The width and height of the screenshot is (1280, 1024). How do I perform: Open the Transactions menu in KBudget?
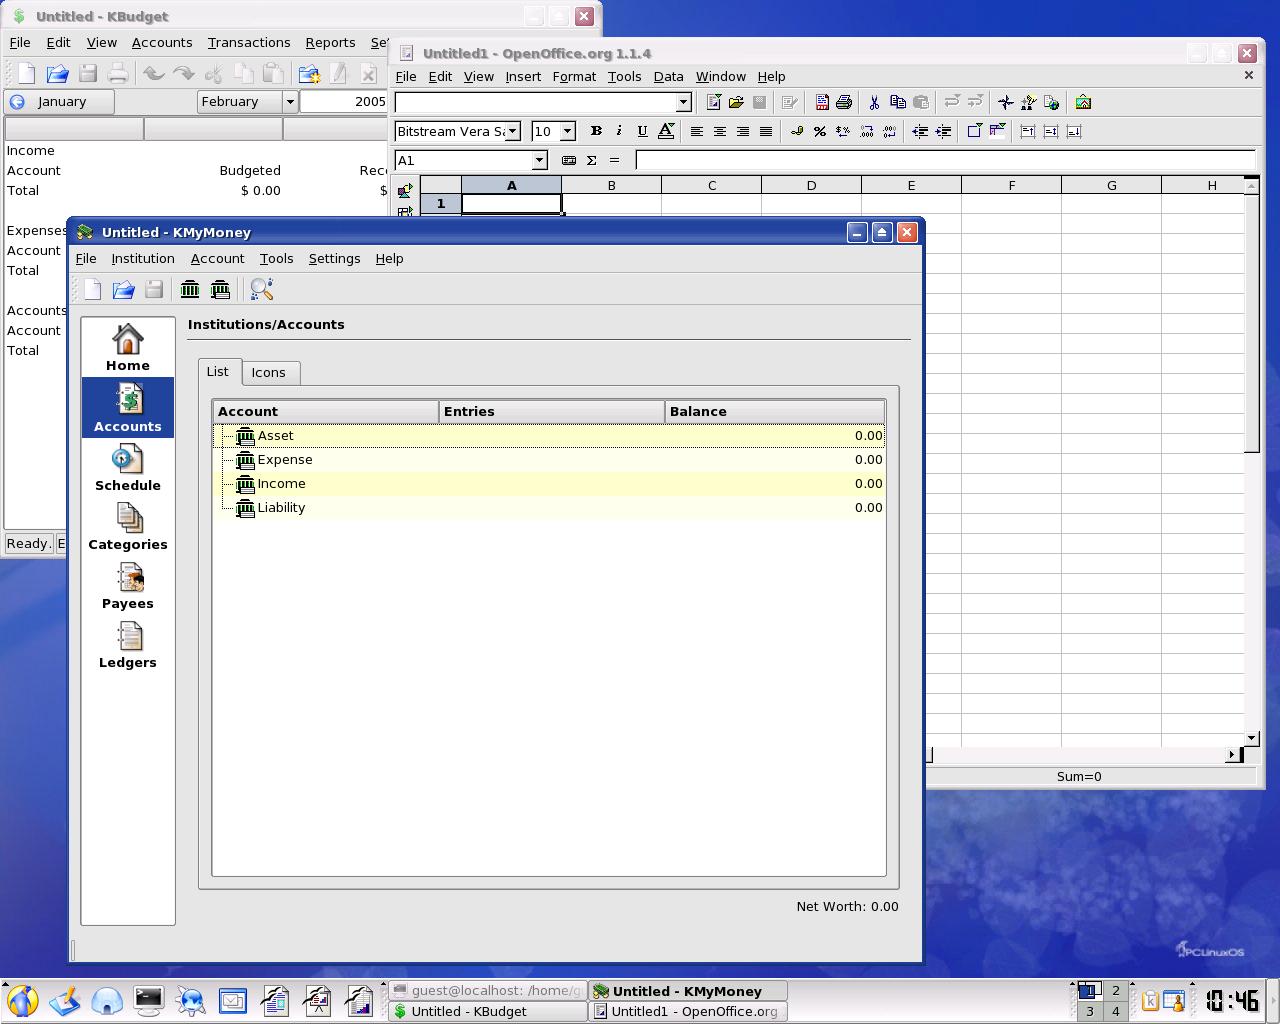tap(249, 42)
